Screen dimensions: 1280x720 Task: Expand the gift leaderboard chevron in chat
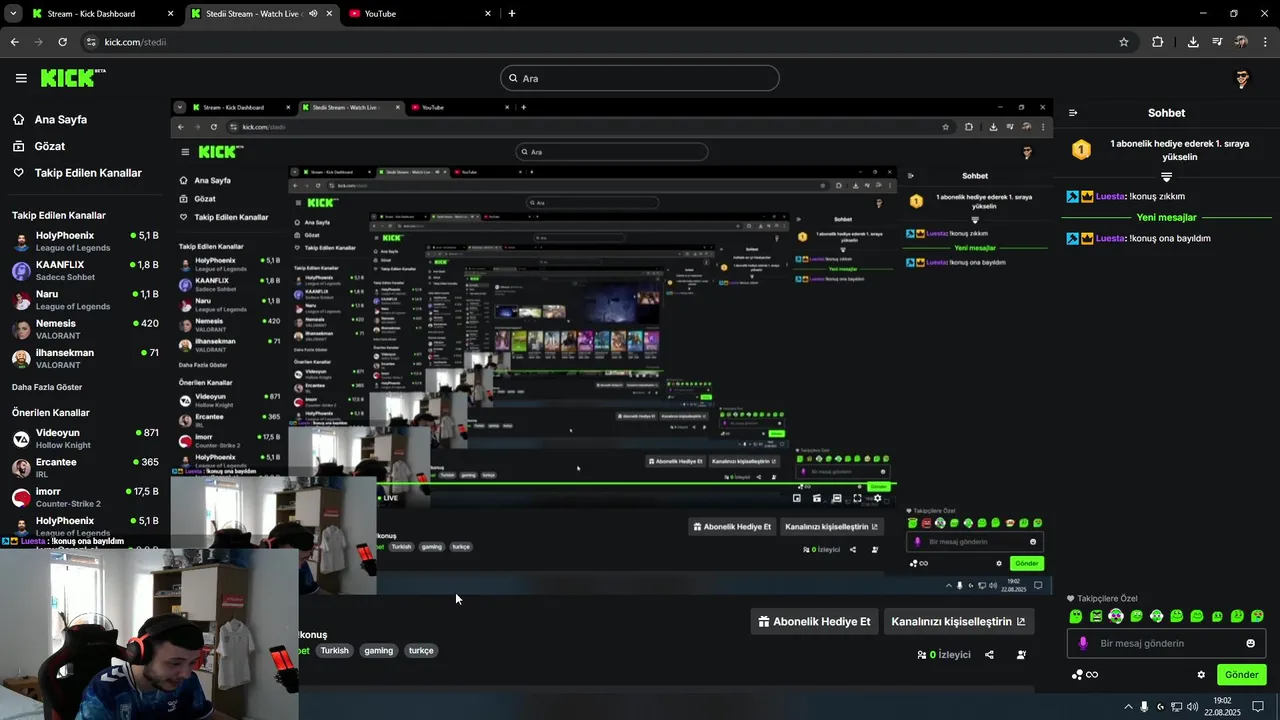click(x=1166, y=176)
